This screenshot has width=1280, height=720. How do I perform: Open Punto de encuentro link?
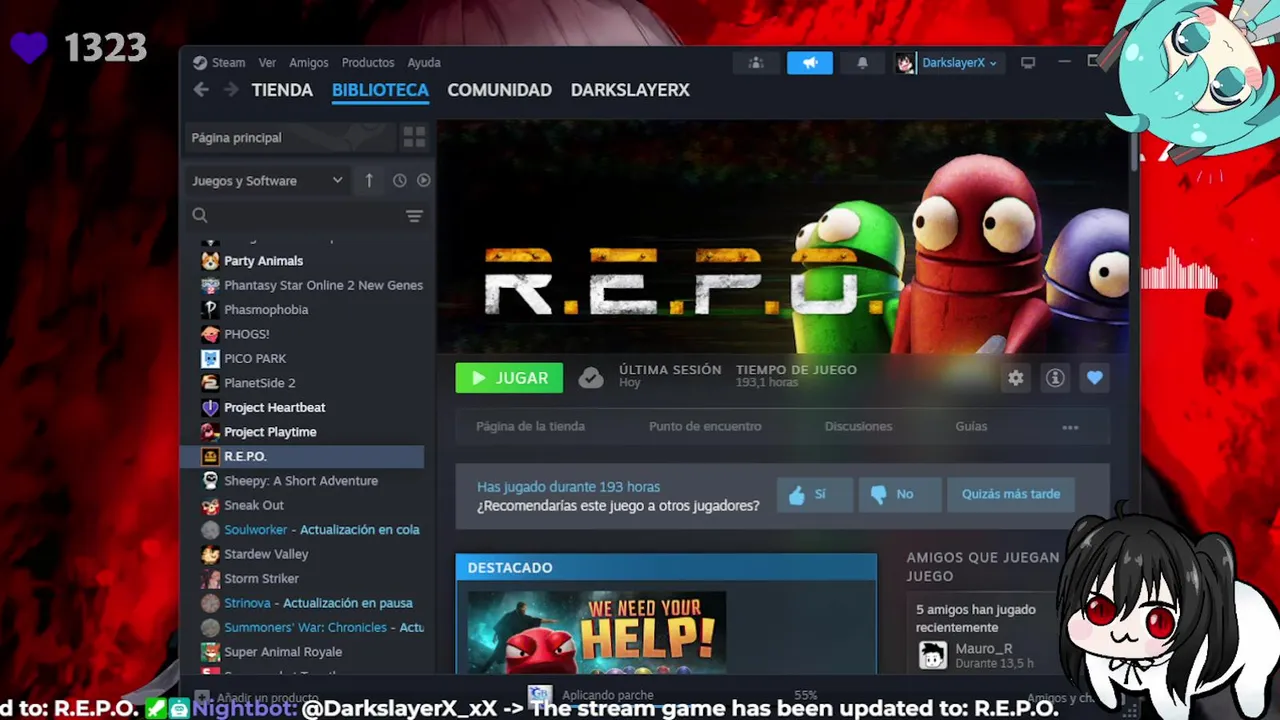[x=705, y=427]
